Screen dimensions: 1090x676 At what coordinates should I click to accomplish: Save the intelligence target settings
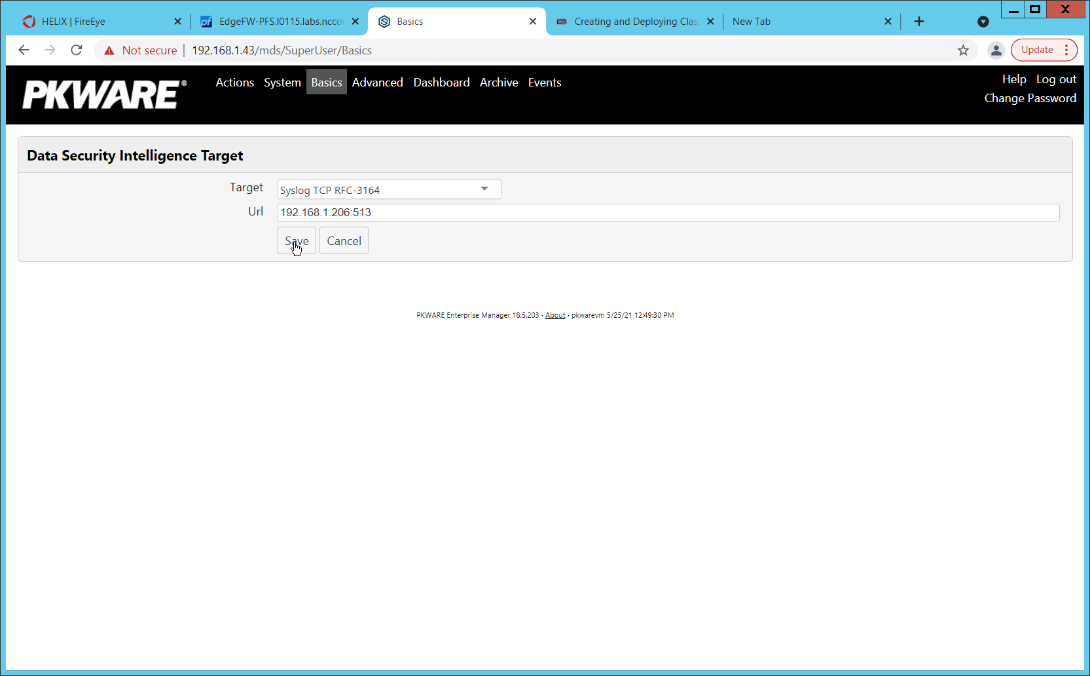296,241
